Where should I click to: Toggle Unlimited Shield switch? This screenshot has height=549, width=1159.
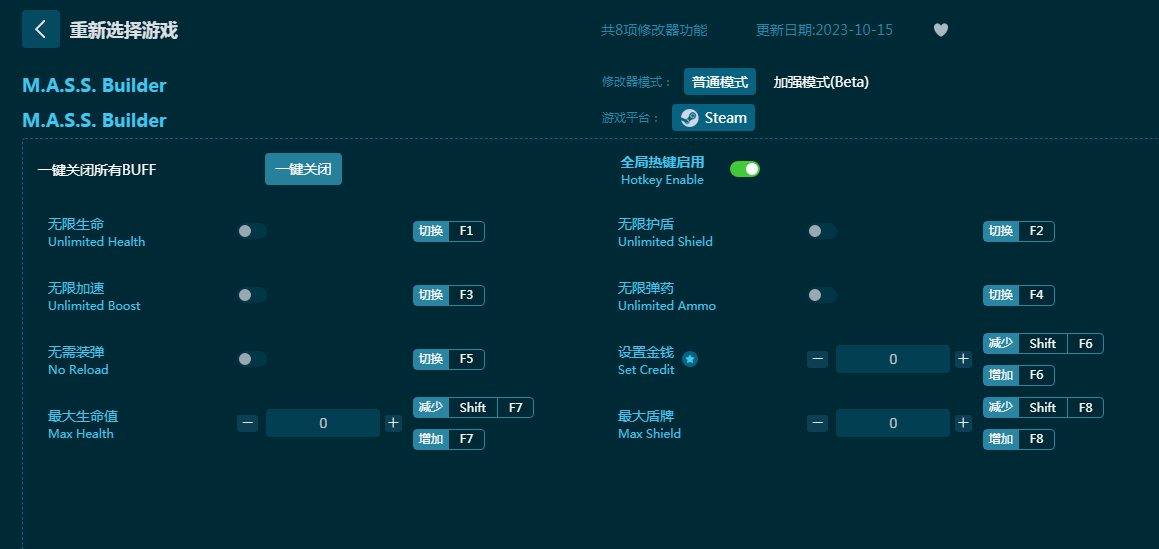821,231
